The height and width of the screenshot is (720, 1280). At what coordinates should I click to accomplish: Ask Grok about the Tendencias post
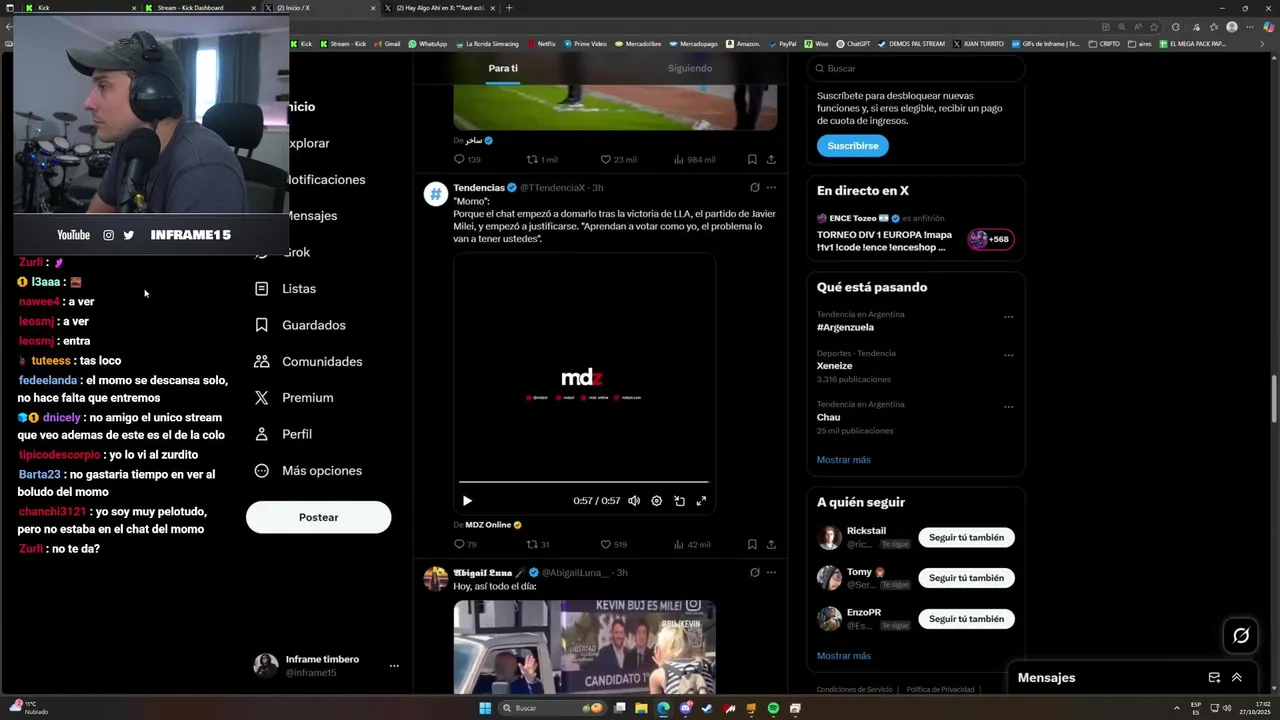pyautogui.click(x=755, y=187)
